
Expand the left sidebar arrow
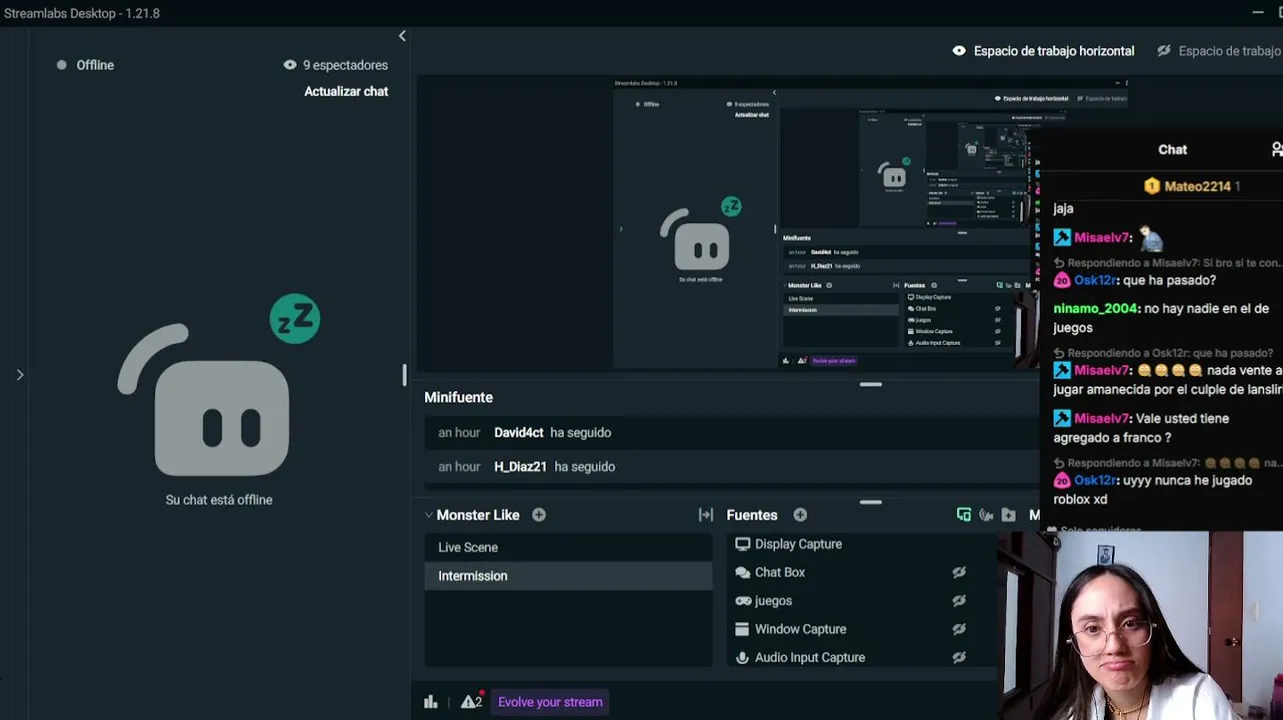20,375
